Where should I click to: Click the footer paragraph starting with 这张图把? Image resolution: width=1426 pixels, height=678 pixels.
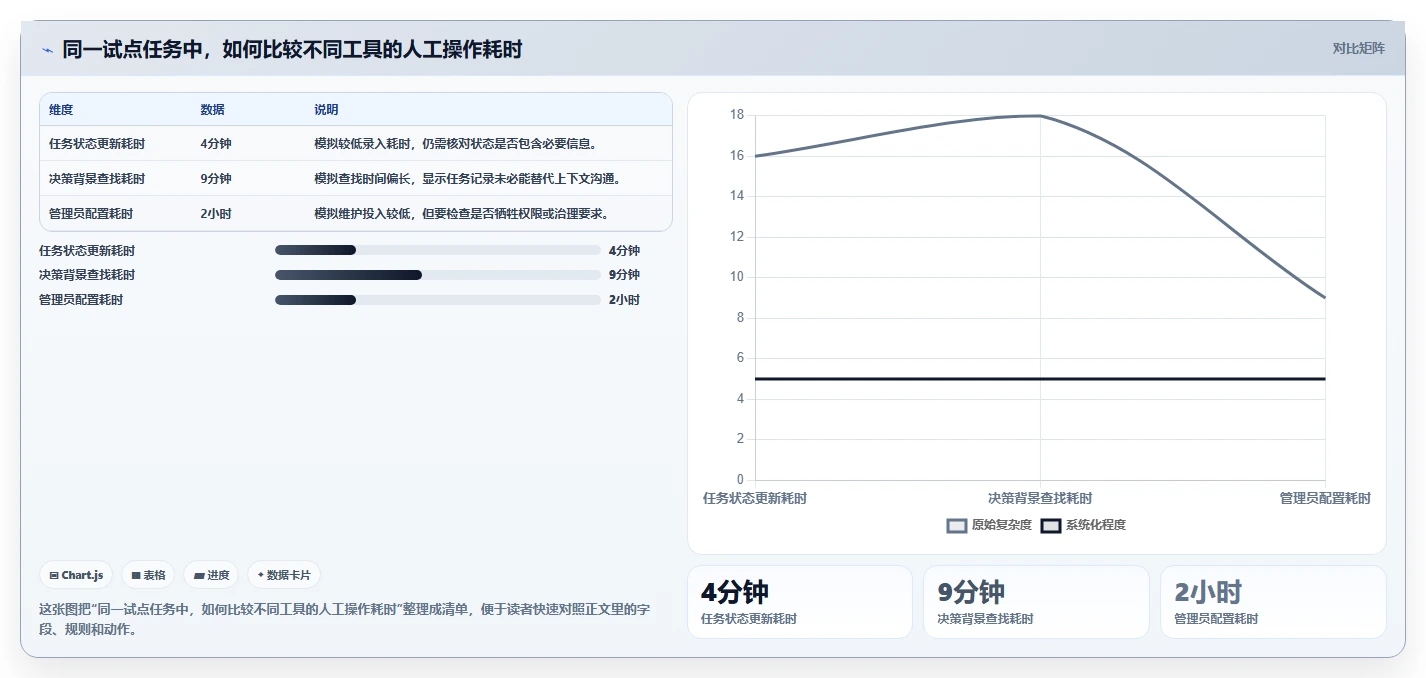[344, 619]
